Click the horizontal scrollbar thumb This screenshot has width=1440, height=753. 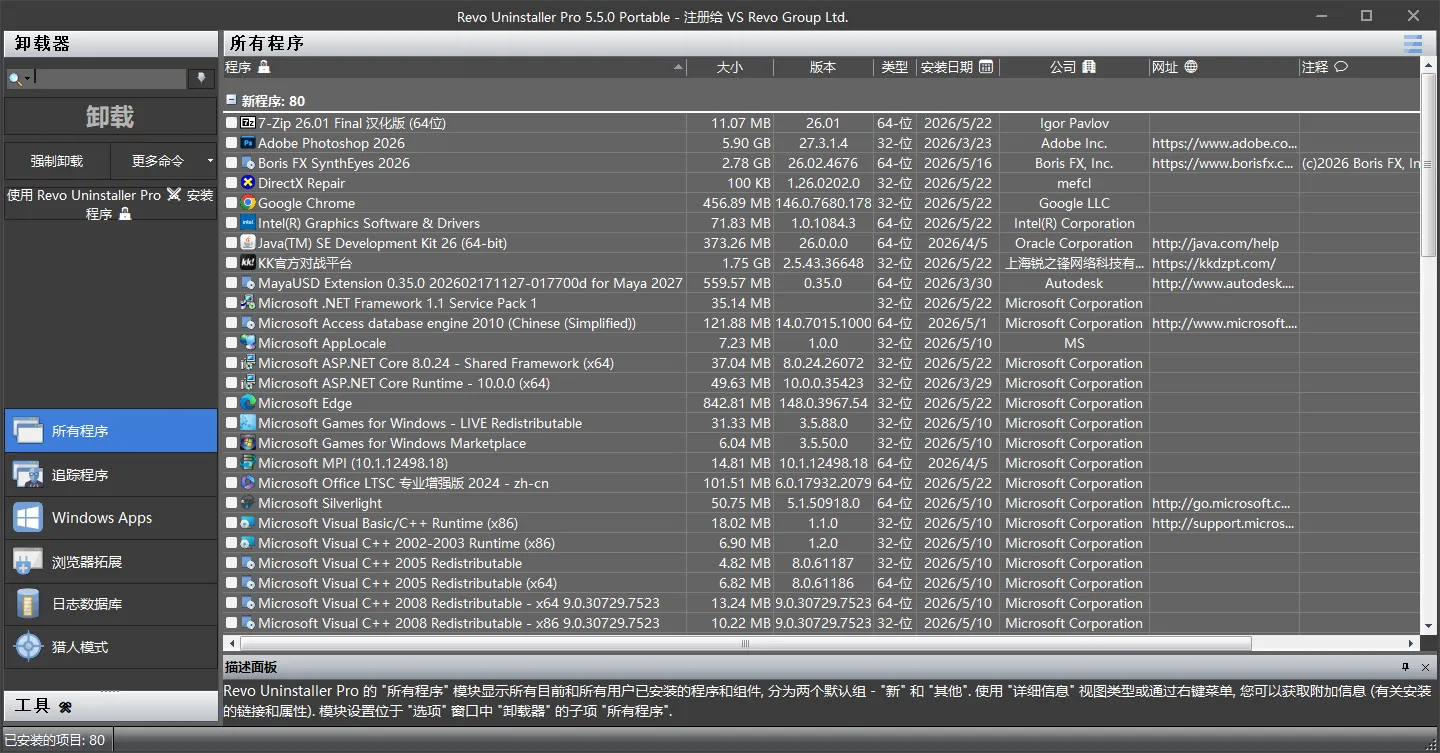coord(745,643)
